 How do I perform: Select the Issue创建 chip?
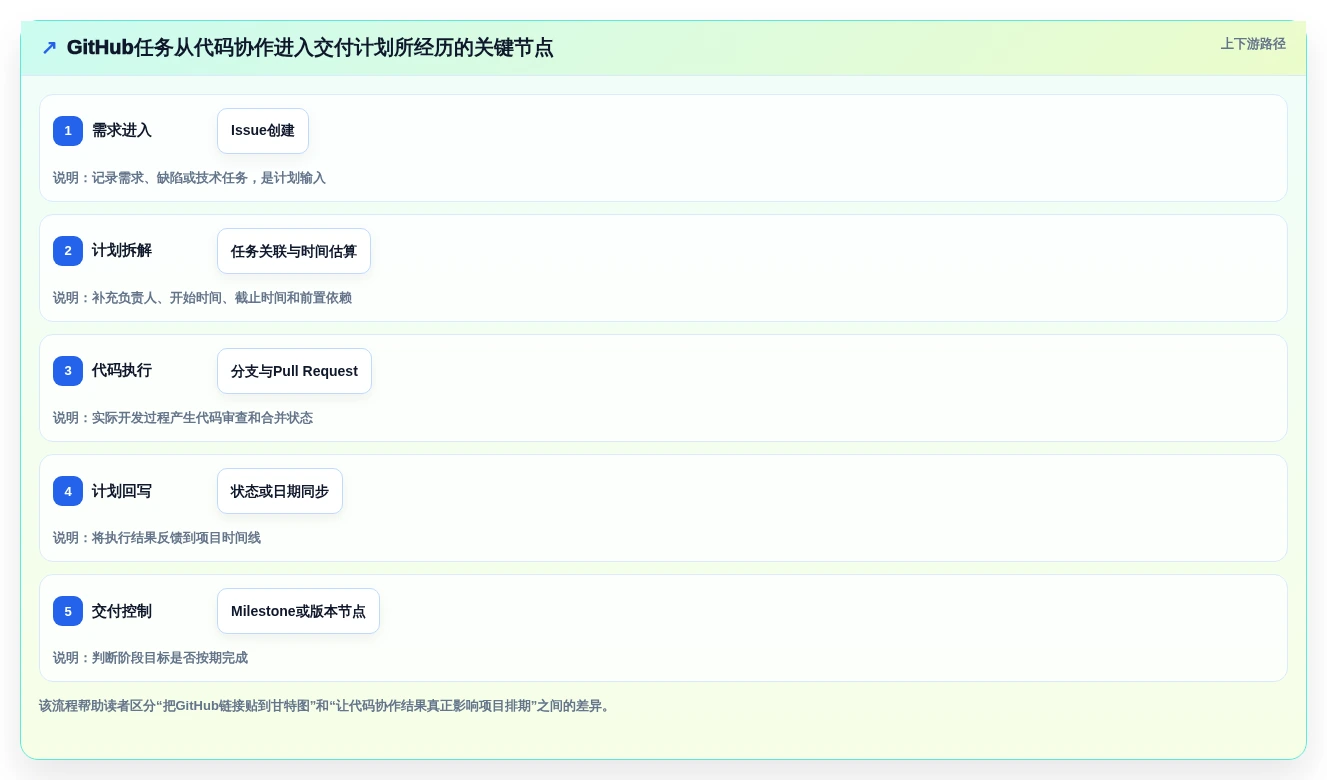coord(263,131)
